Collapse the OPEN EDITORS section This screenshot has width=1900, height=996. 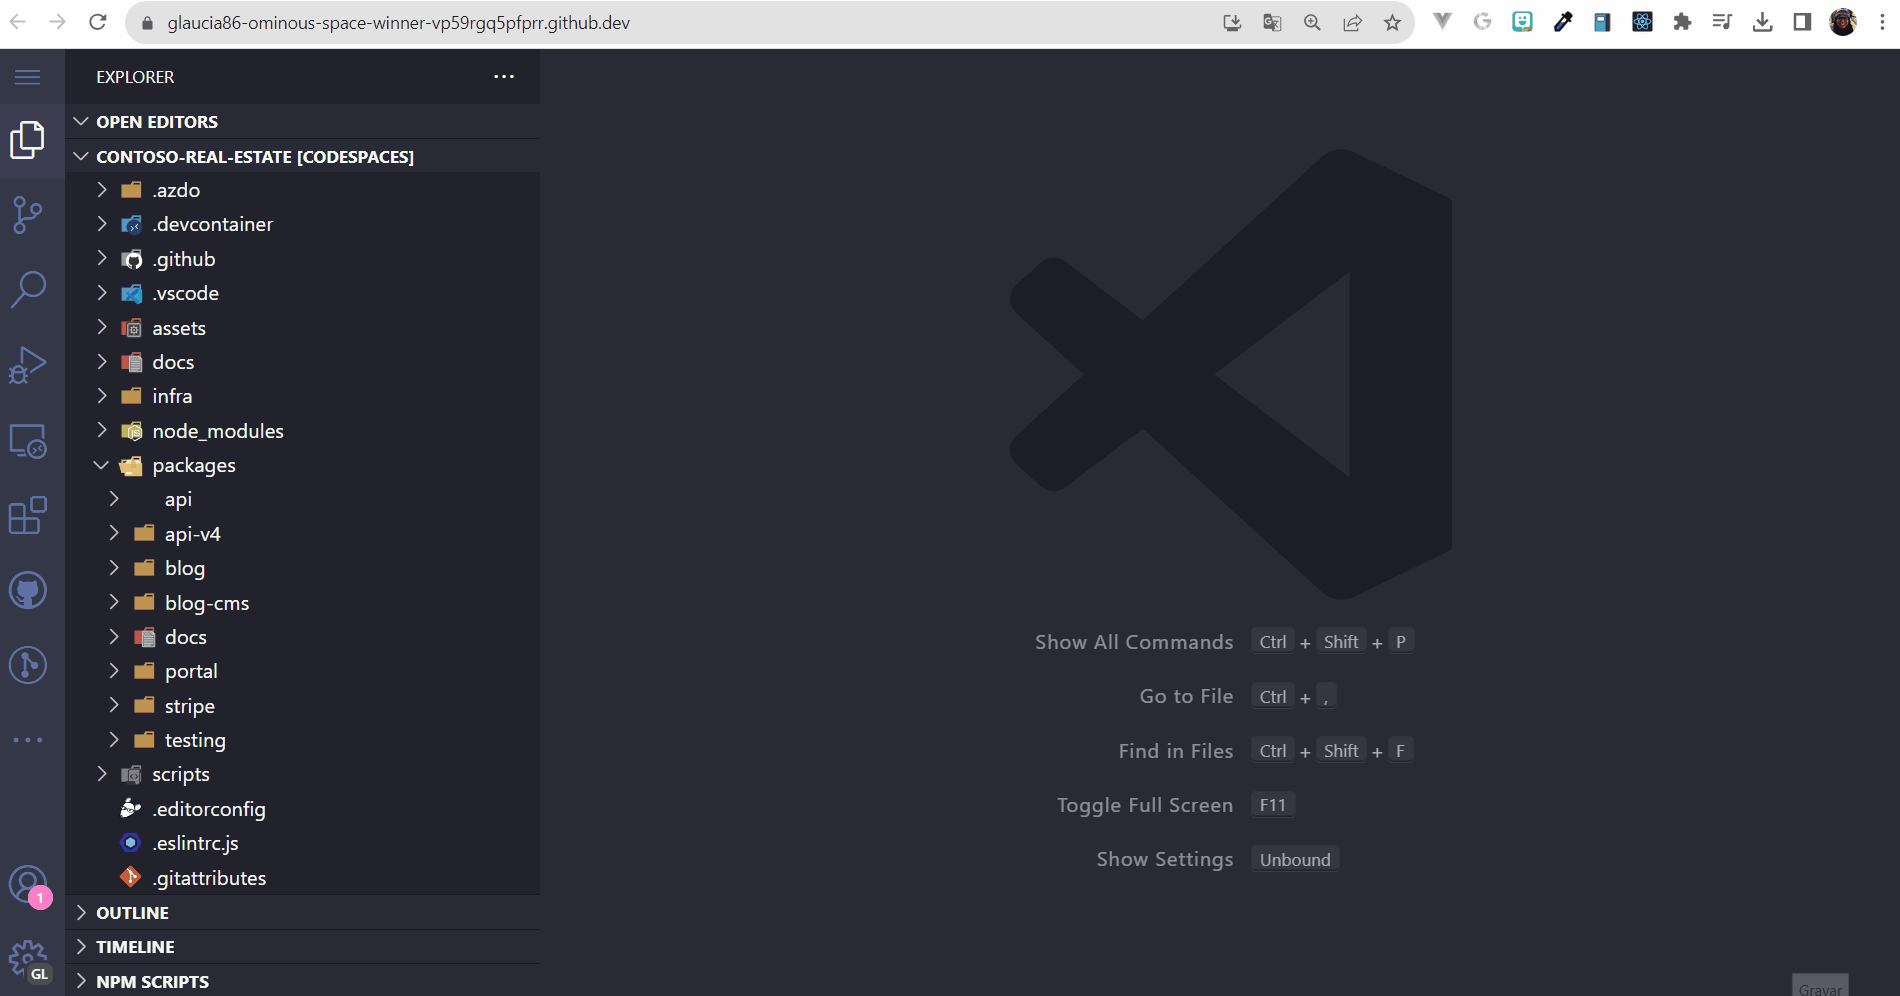tap(302, 122)
